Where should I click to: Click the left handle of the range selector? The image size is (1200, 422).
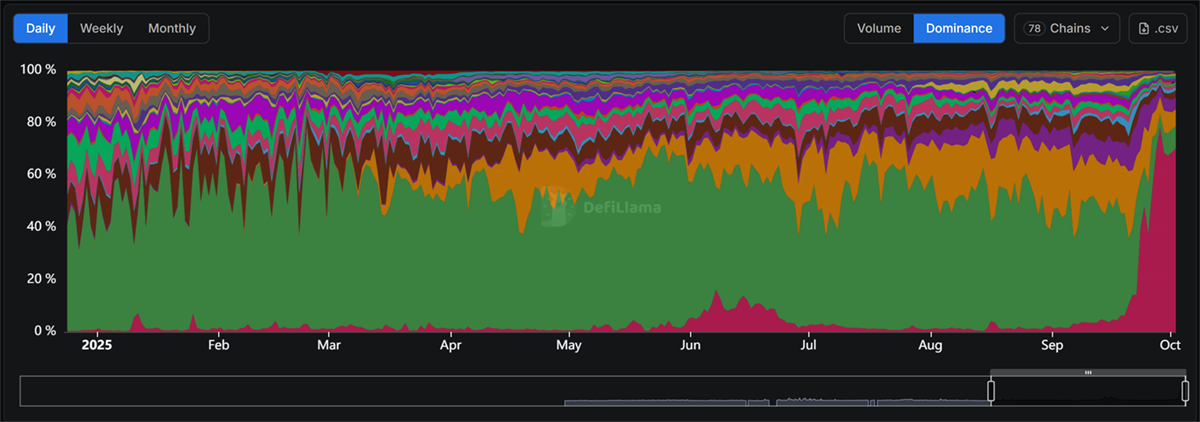(991, 391)
